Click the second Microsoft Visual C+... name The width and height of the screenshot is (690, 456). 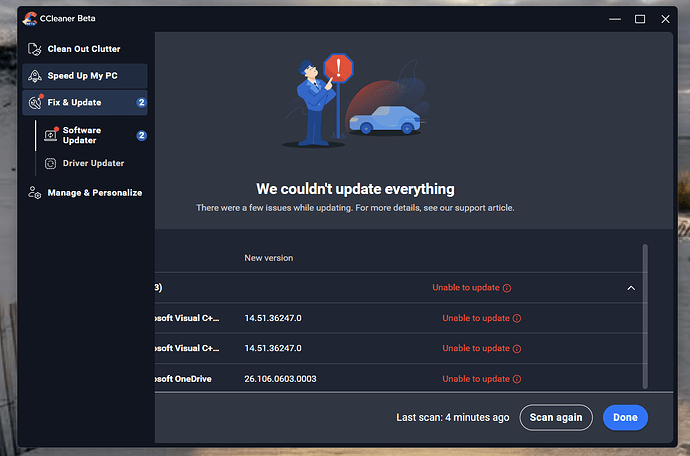[x=187, y=348]
